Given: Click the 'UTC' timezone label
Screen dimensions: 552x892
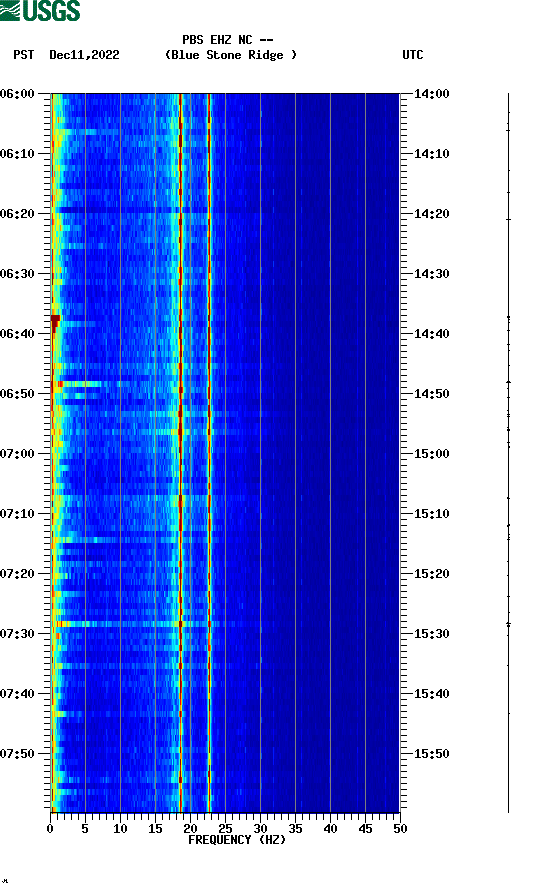Looking at the screenshot, I should [x=413, y=55].
